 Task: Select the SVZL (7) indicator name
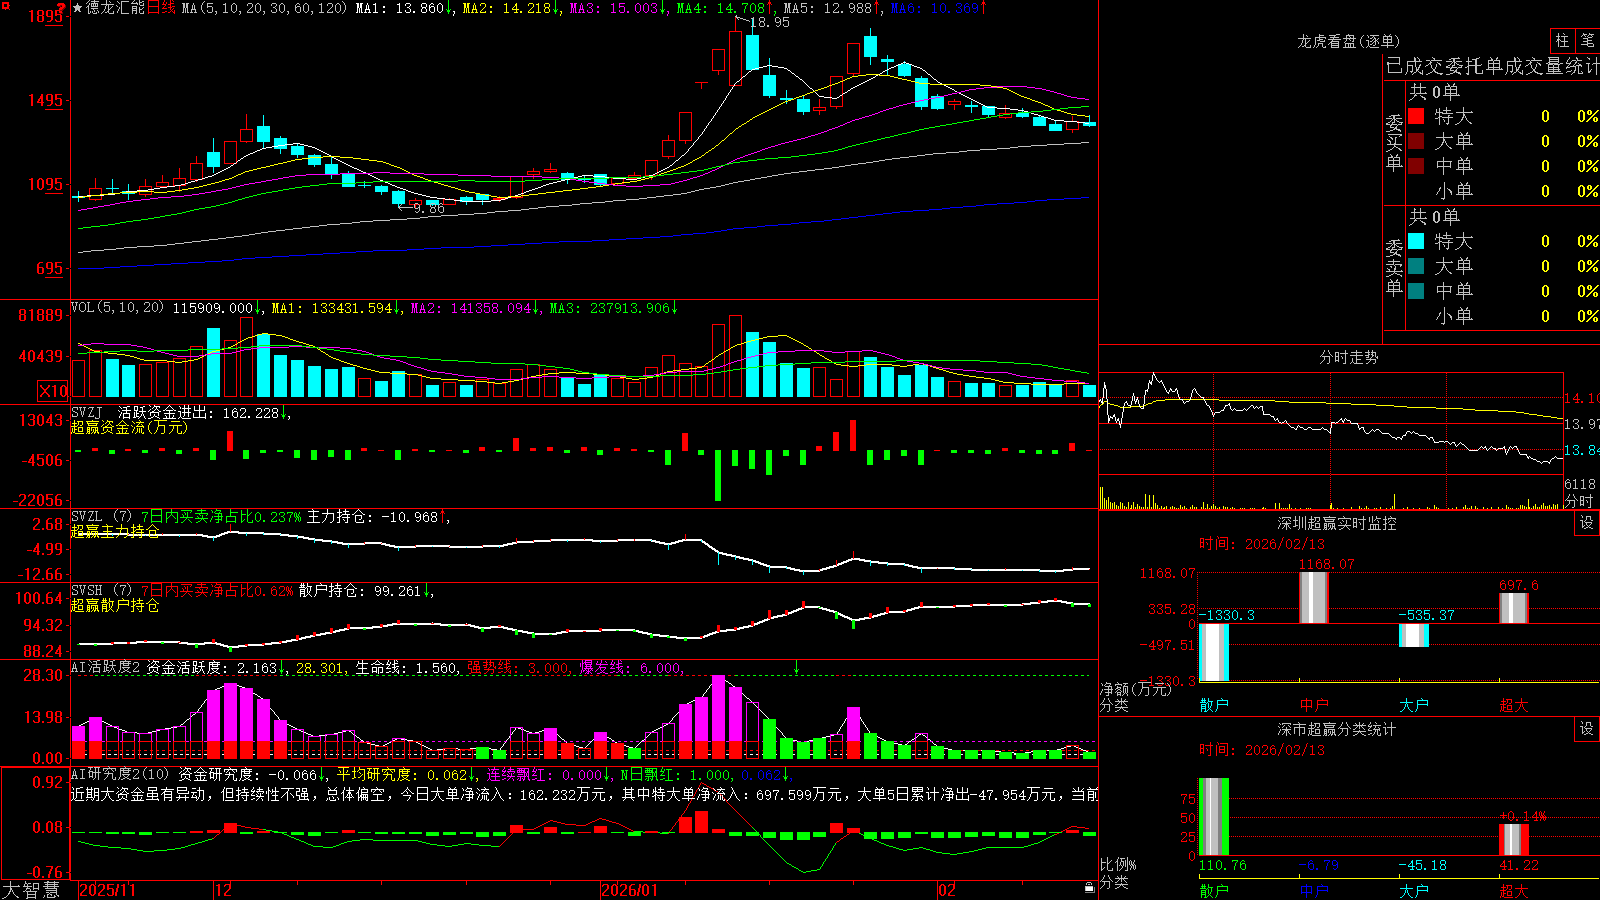tap(101, 517)
